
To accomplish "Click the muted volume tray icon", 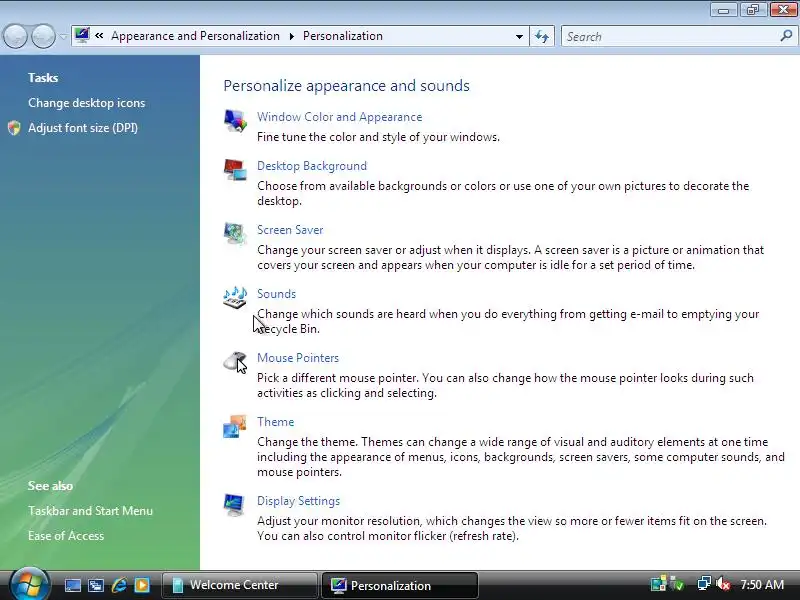I will (x=722, y=584).
